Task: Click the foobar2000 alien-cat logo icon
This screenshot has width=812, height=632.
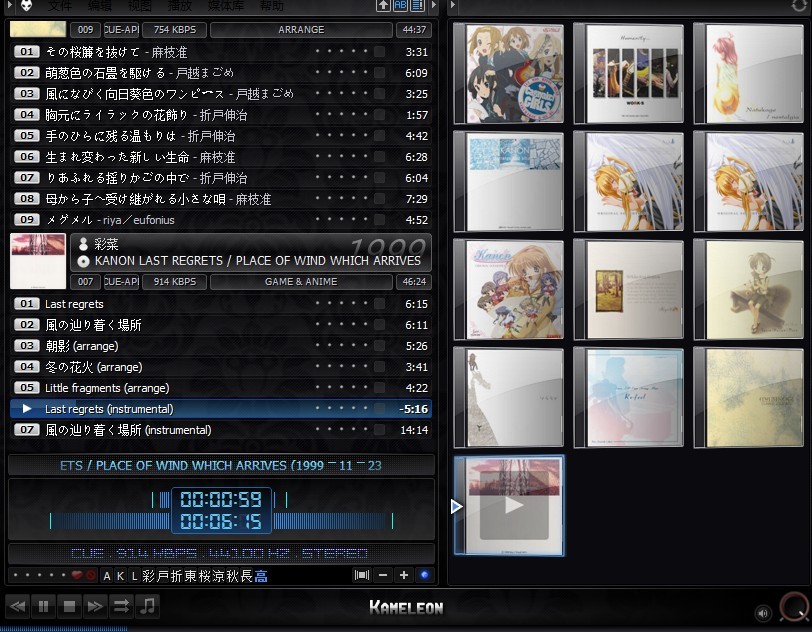Action: point(26,6)
